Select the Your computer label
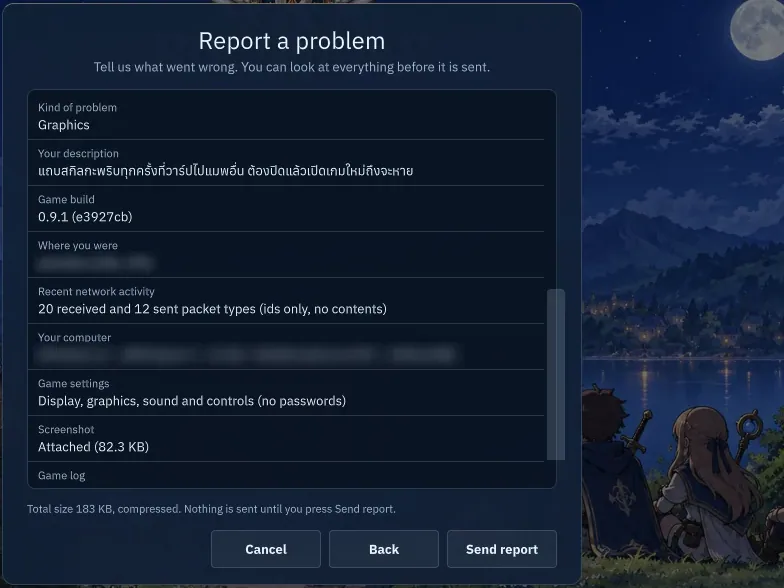 74,338
